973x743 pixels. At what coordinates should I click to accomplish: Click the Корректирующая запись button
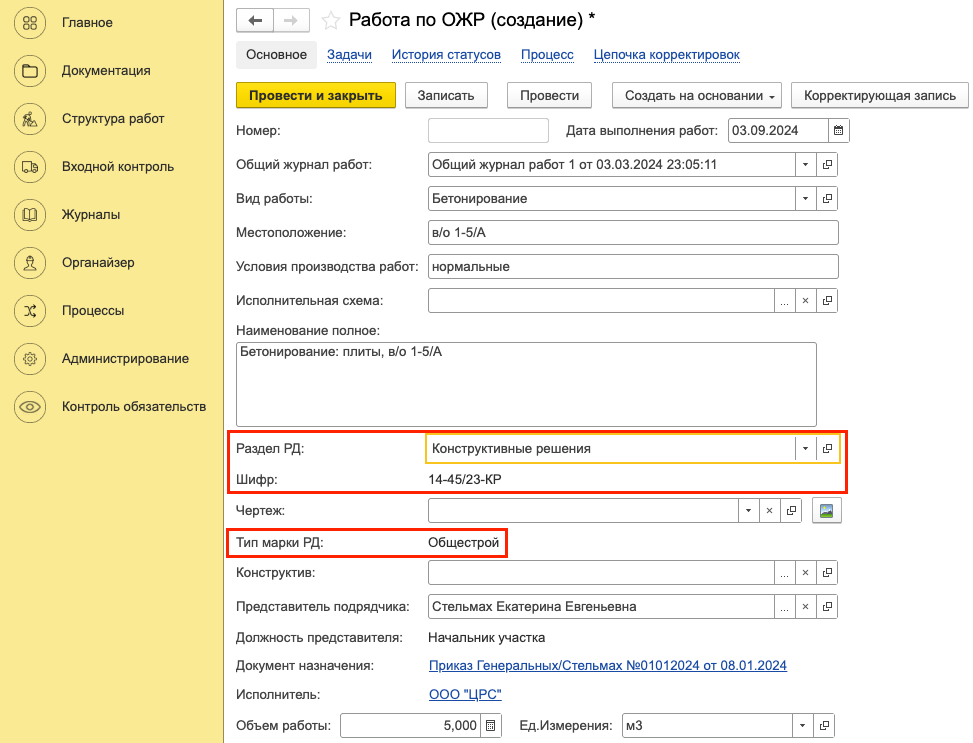click(x=879, y=95)
